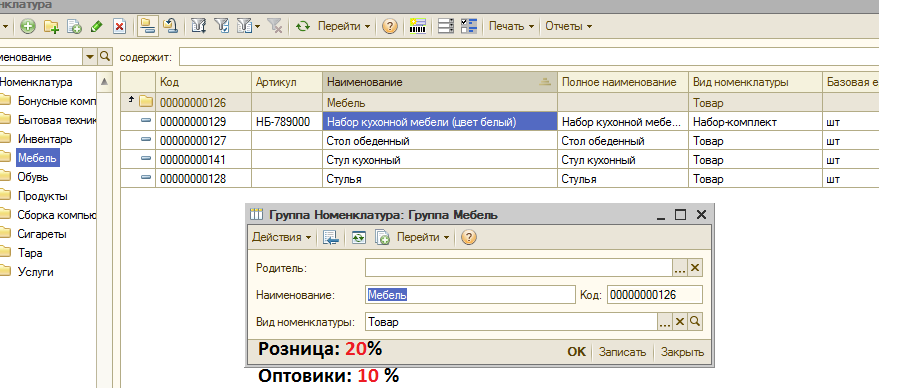Click the green Refresh arrows icon
The height and width of the screenshot is (388, 916).
[303, 26]
